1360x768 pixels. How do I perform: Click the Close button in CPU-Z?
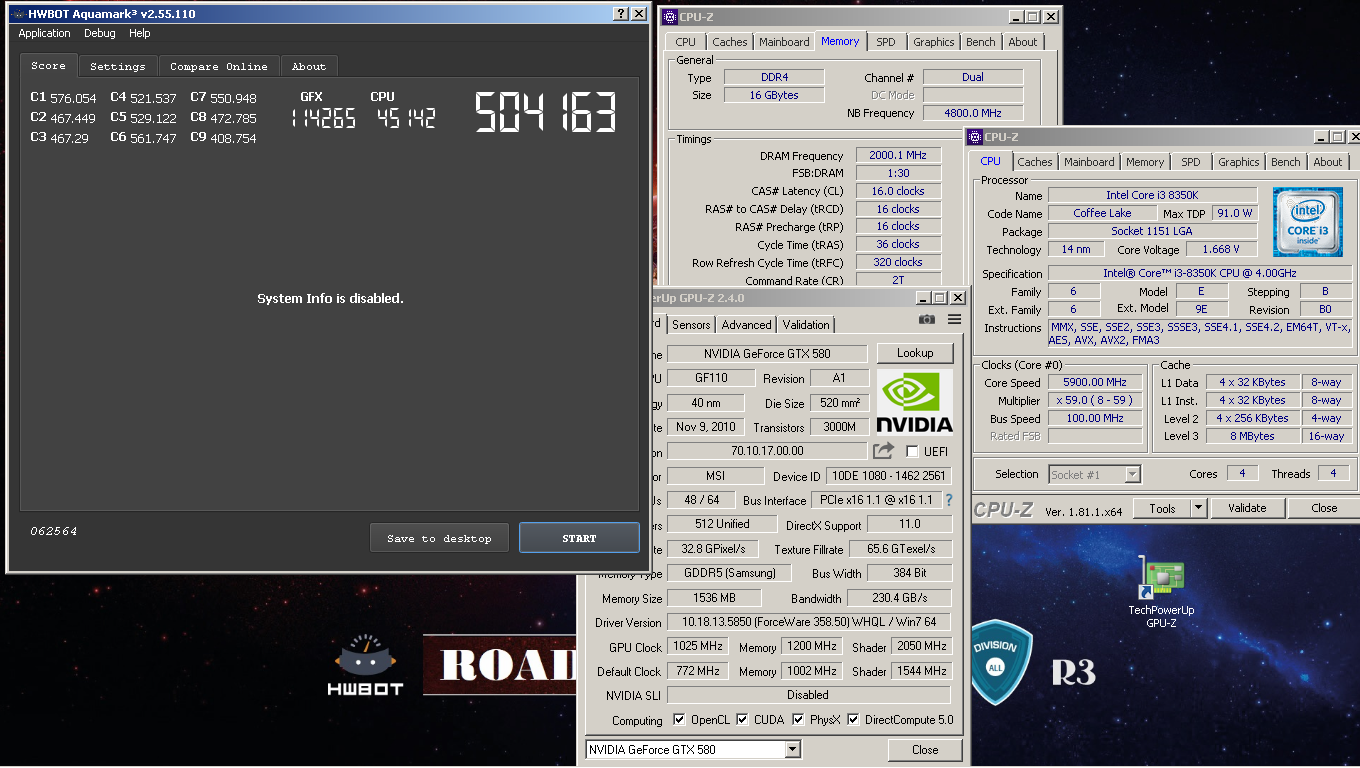click(x=1324, y=508)
